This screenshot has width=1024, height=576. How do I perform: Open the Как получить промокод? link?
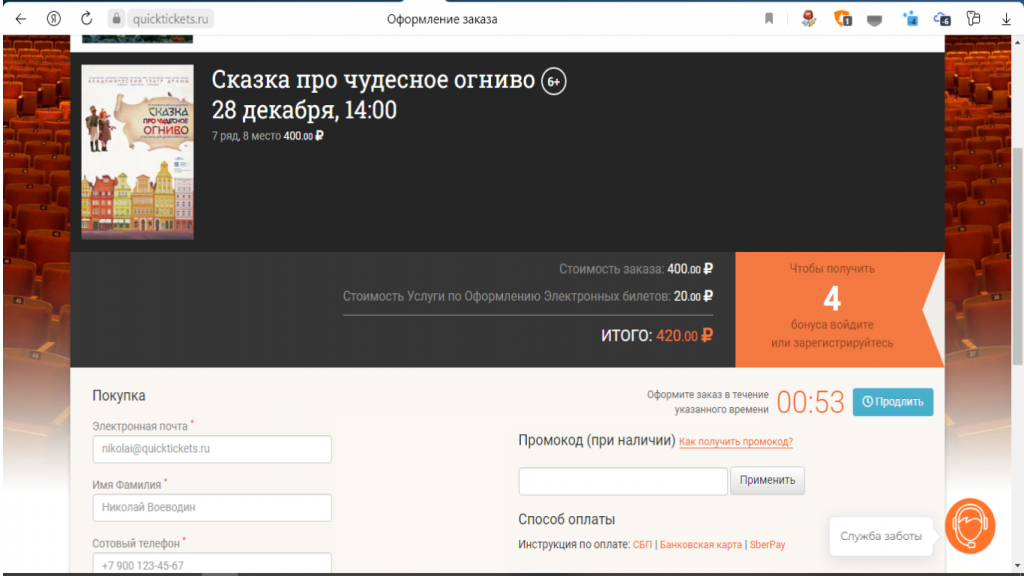(737, 441)
